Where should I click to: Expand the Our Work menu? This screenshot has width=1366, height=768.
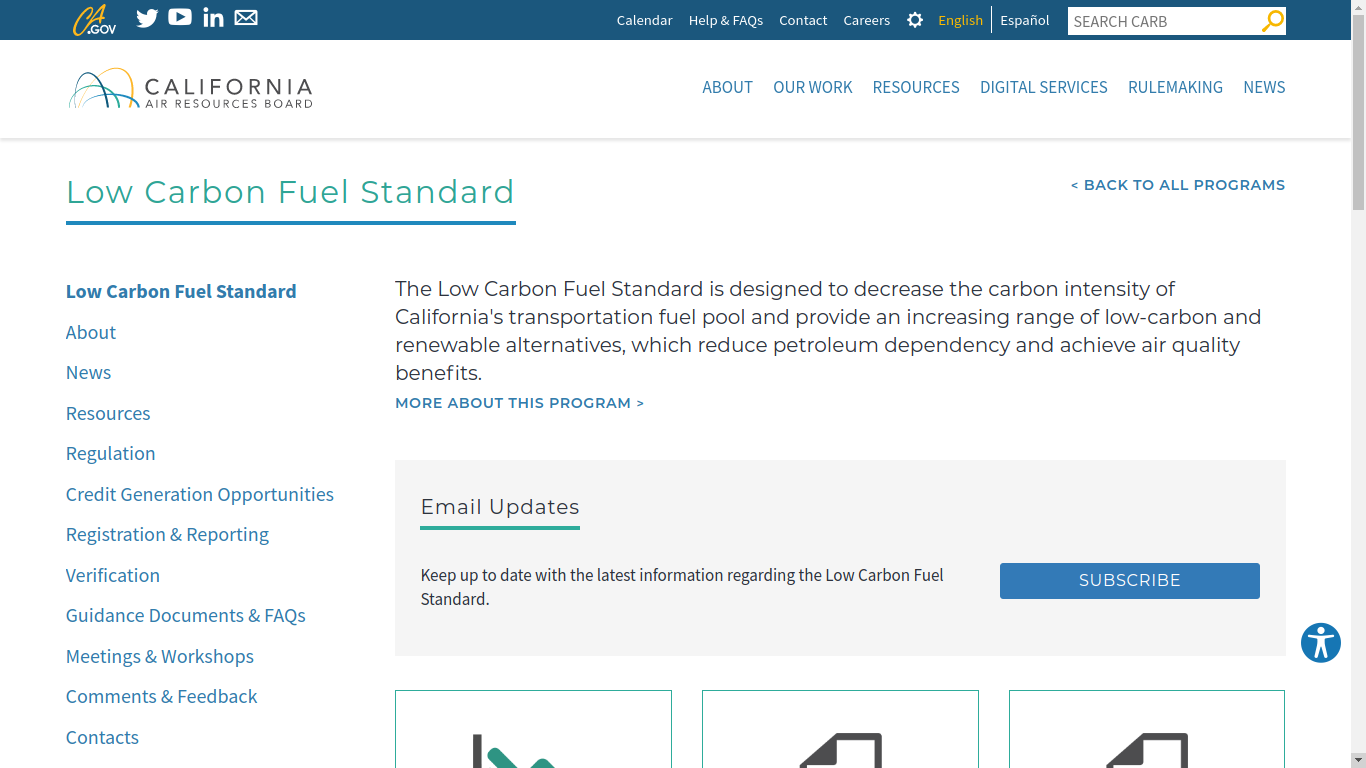(812, 87)
